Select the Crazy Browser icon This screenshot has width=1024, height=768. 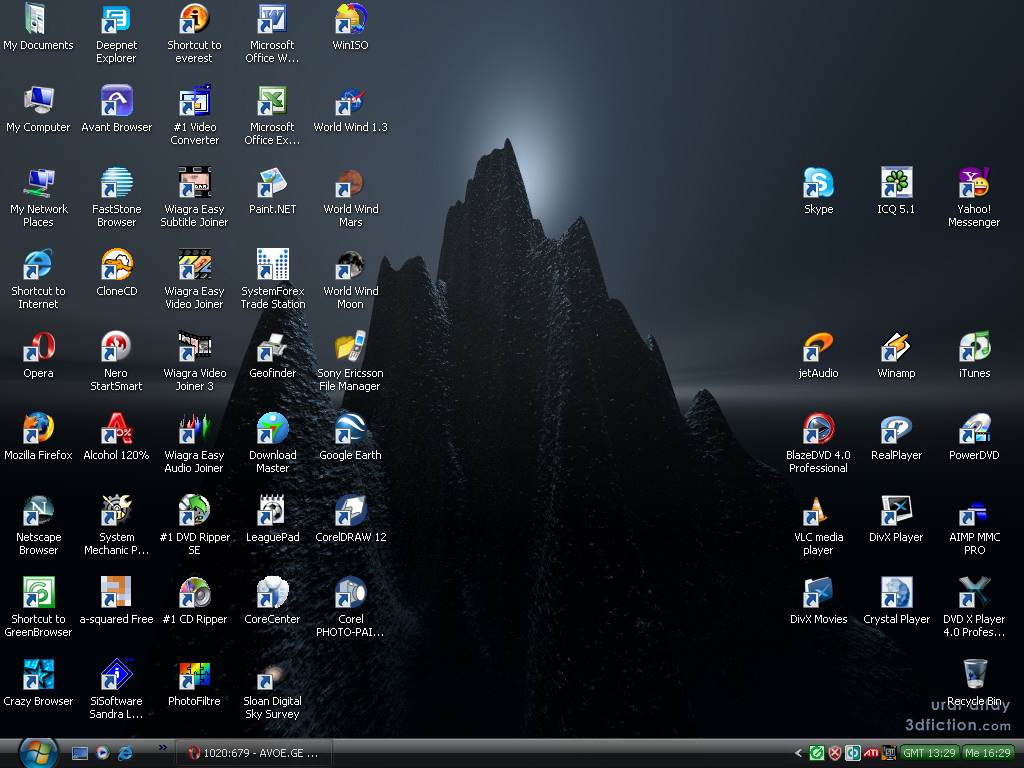click(x=38, y=675)
